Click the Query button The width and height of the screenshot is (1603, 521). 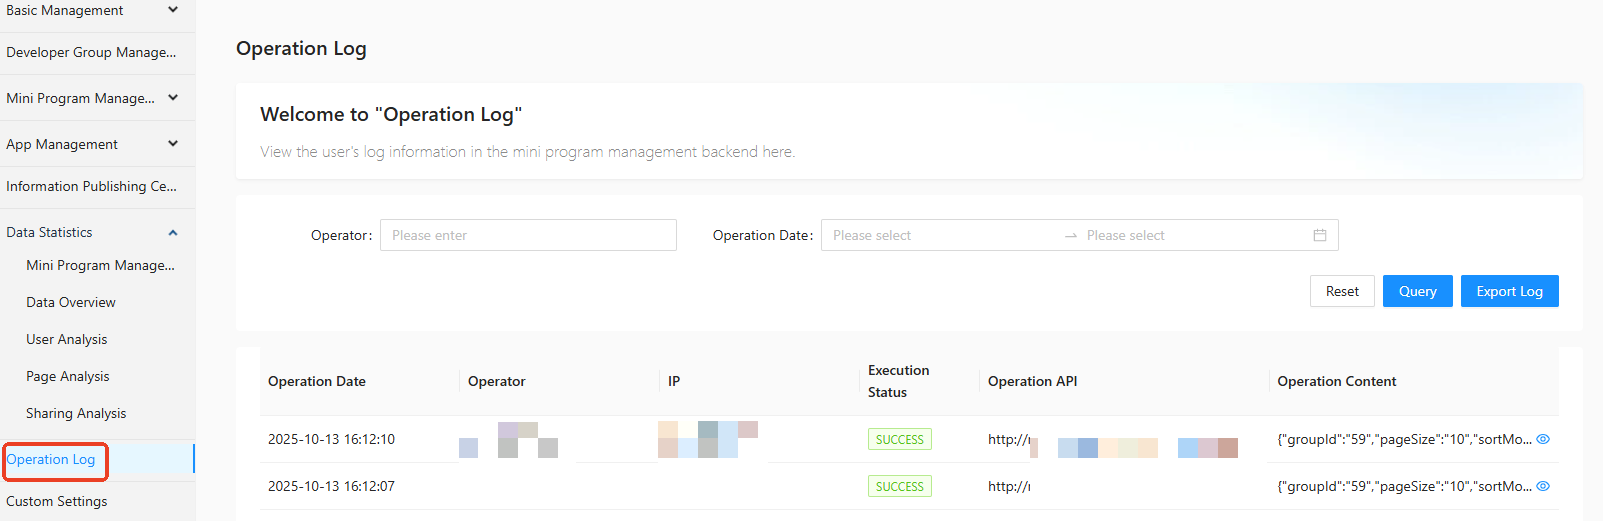click(x=1417, y=291)
